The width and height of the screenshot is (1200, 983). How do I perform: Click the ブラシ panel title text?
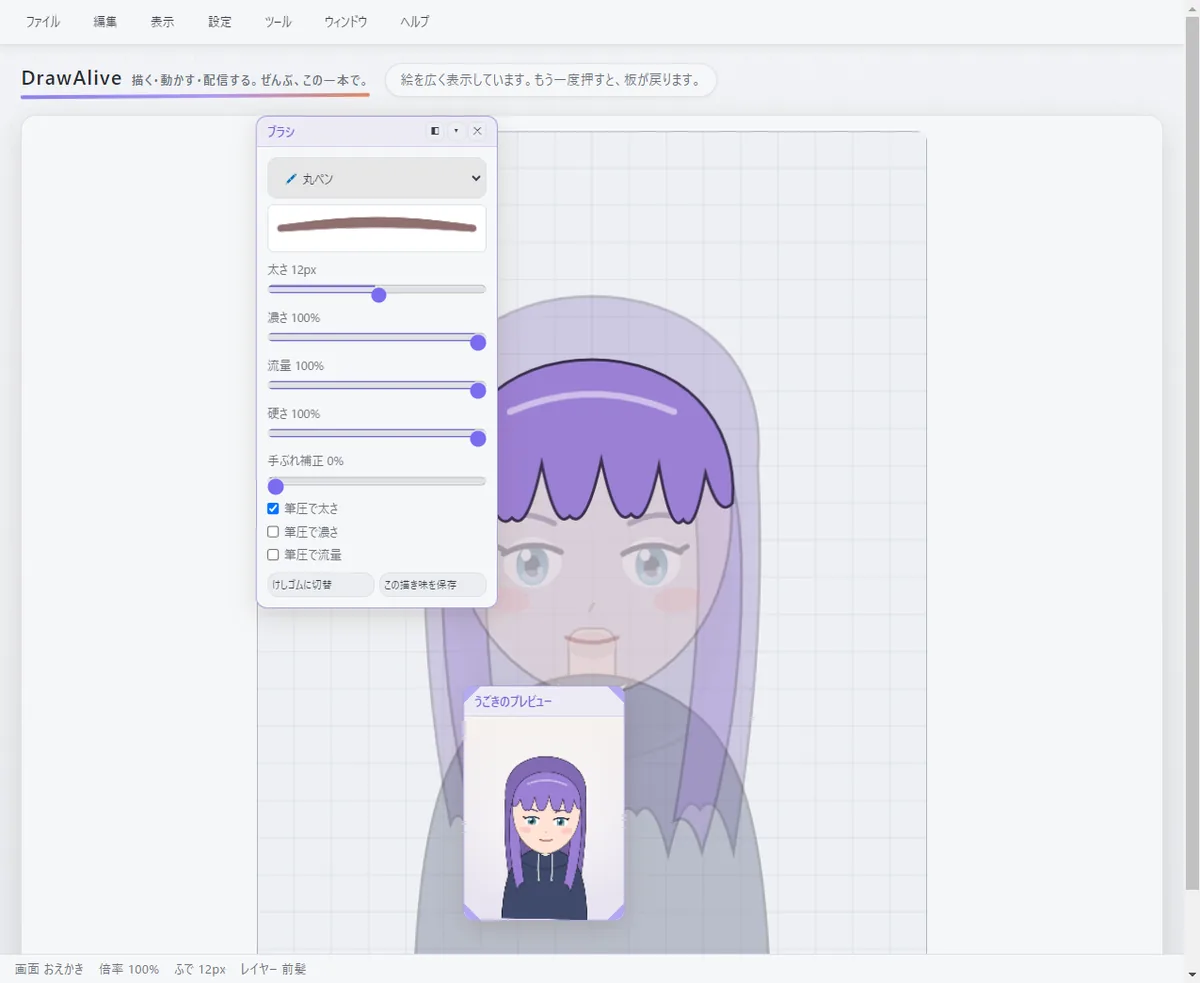tap(281, 132)
